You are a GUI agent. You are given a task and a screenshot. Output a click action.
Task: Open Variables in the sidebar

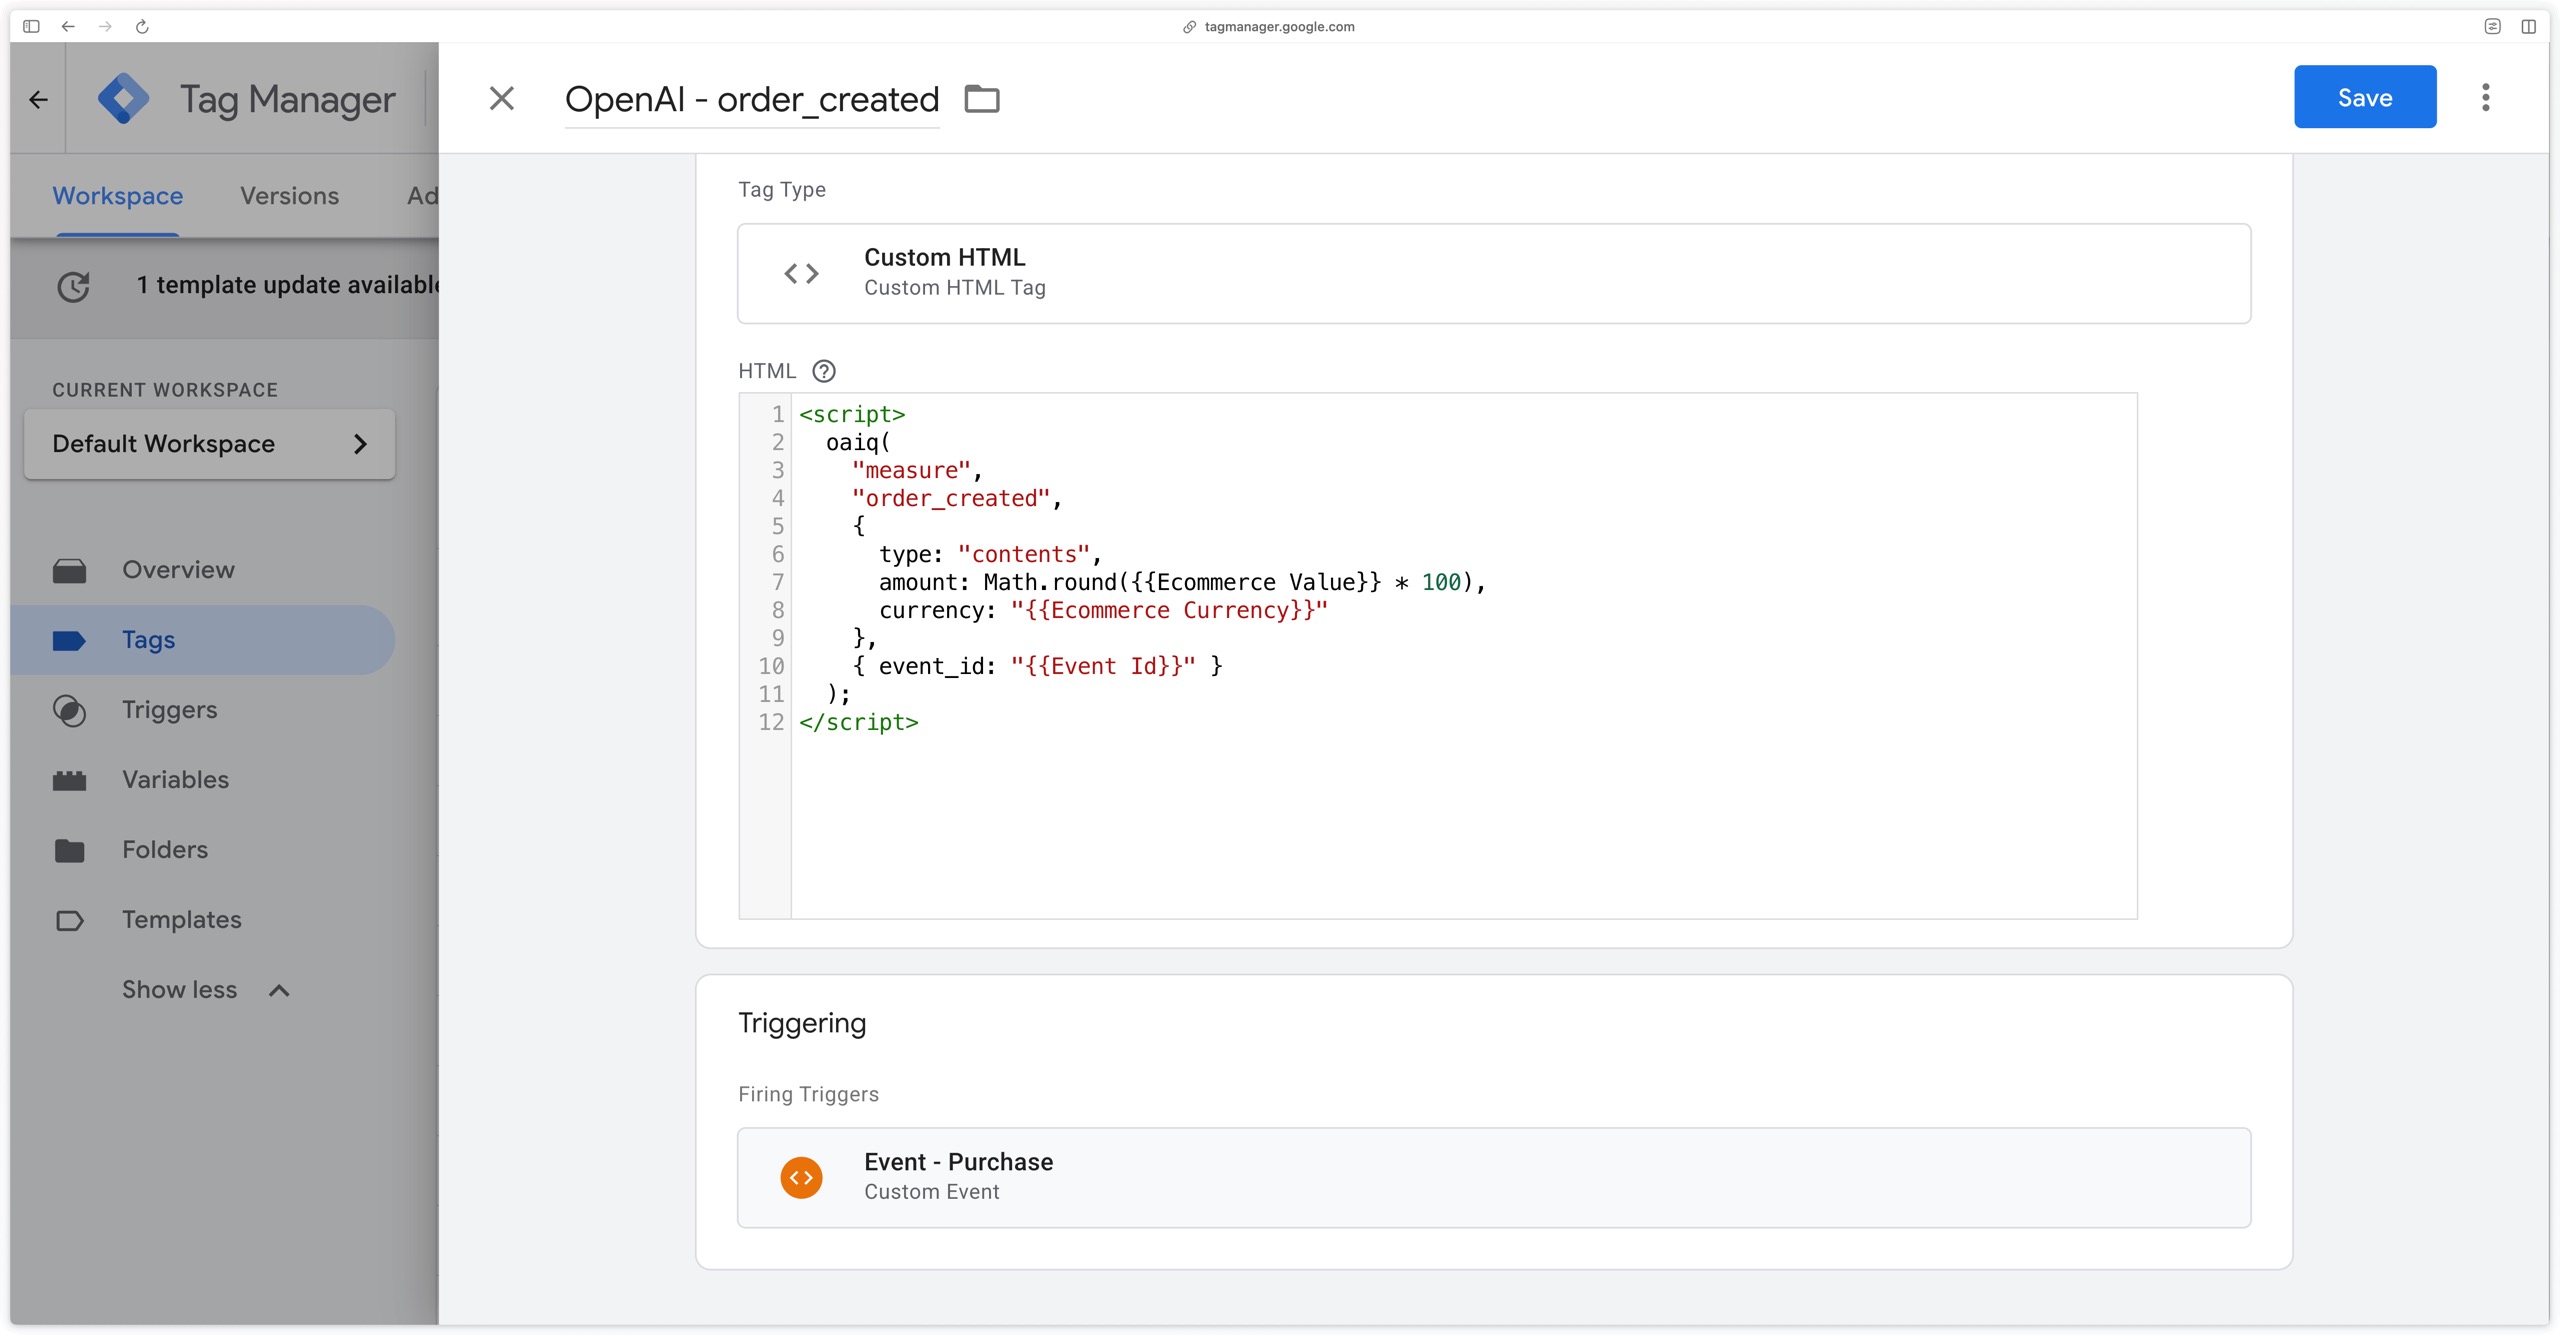(x=202, y=780)
